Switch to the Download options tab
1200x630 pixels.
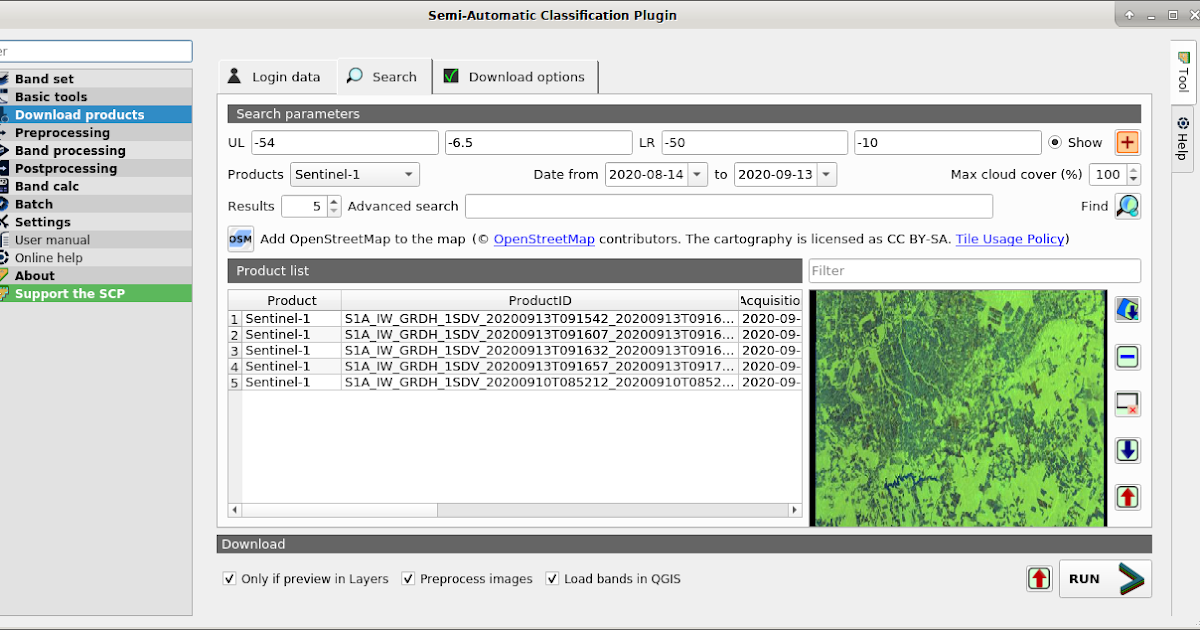514,76
